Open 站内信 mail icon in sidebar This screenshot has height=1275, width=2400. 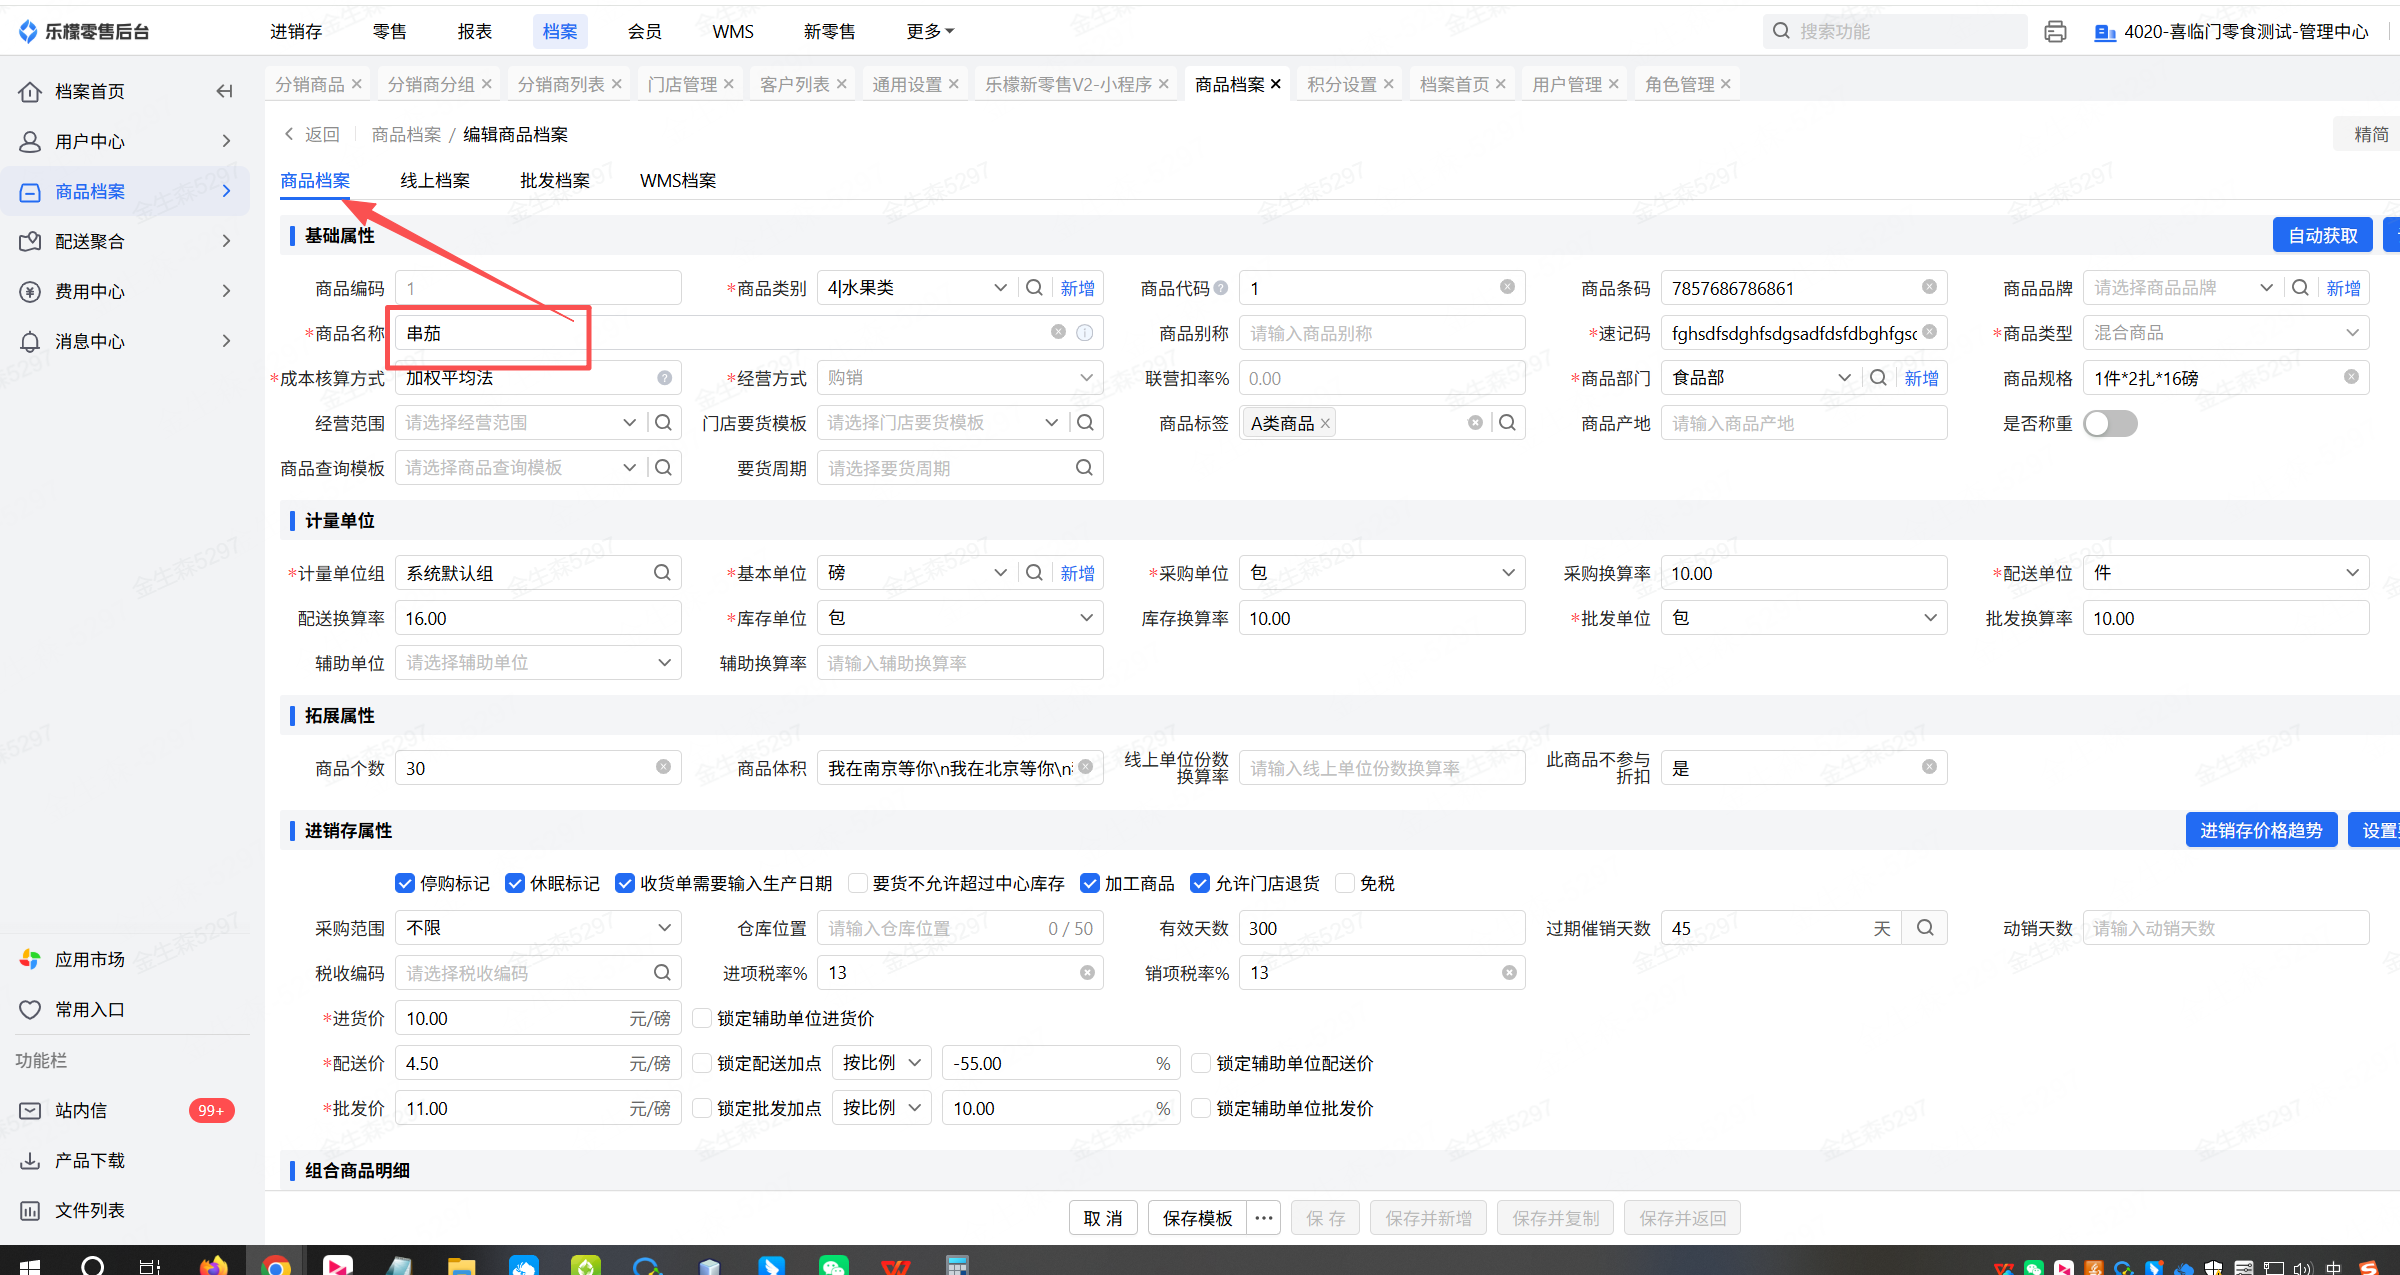click(x=31, y=1111)
